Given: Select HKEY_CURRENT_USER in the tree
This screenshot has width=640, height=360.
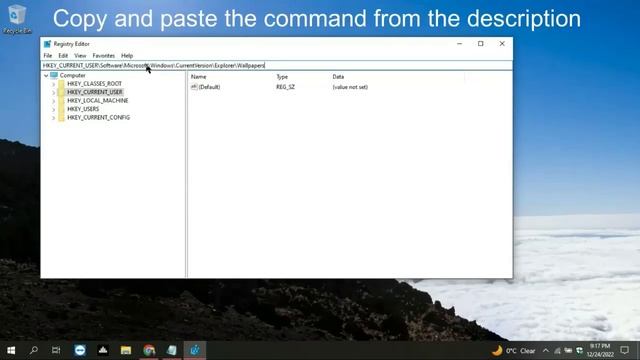Looking at the screenshot, I should (x=95, y=92).
